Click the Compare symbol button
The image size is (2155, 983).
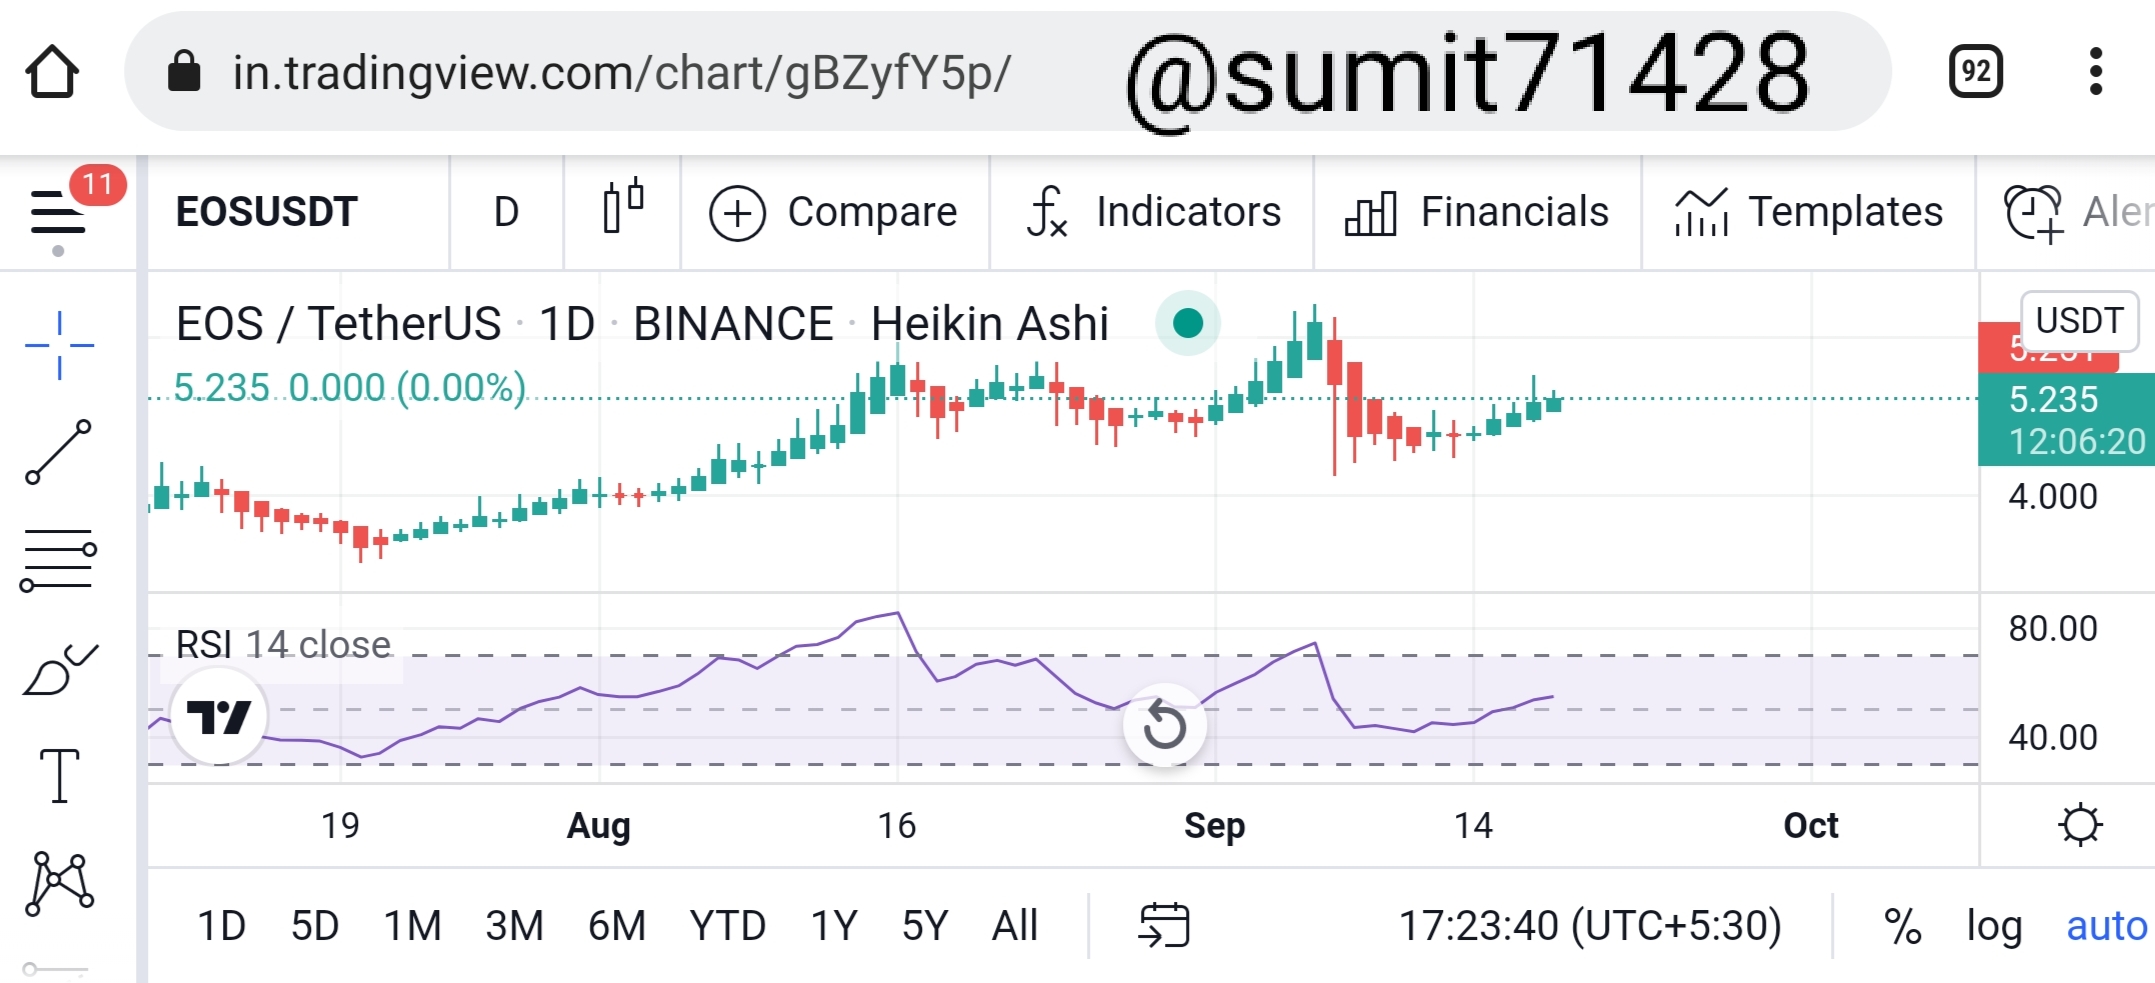pos(834,212)
